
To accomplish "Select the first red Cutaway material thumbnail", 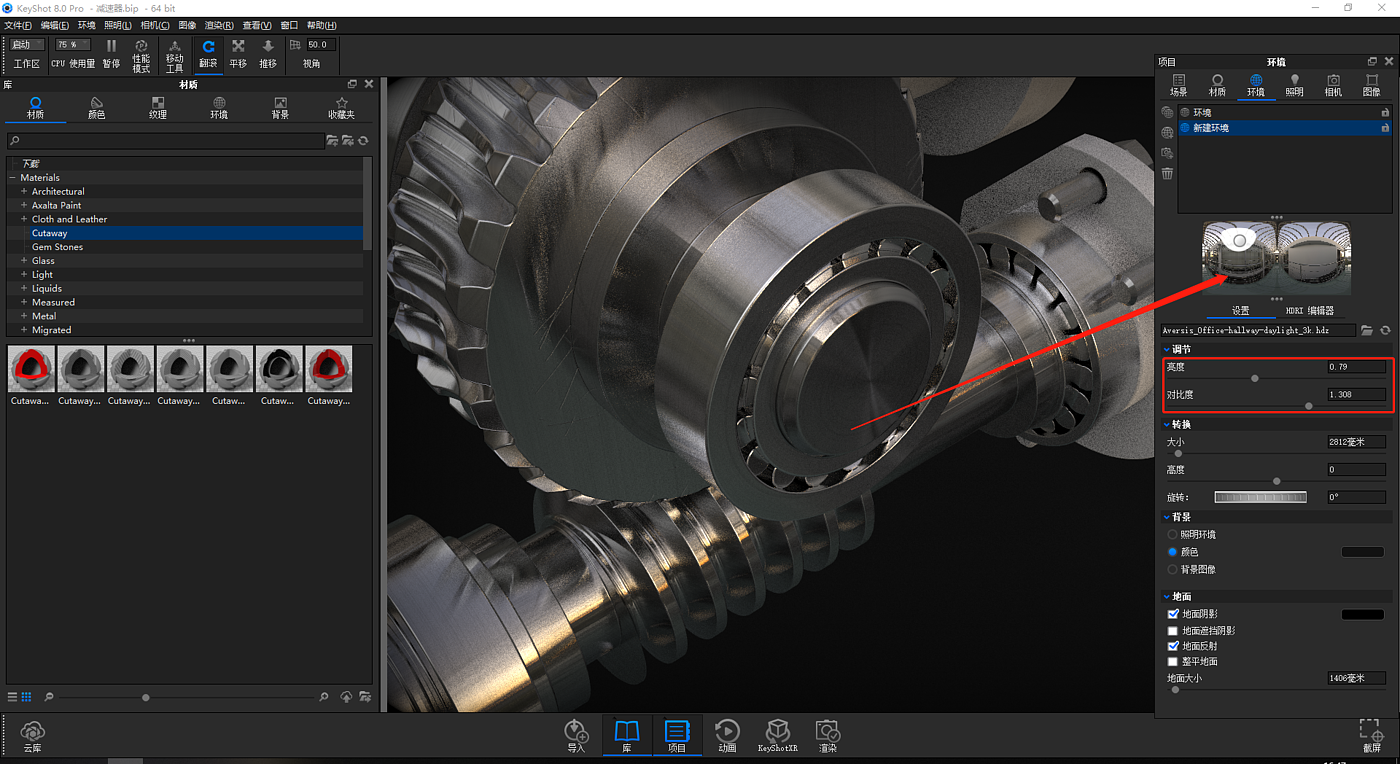I will pos(31,370).
